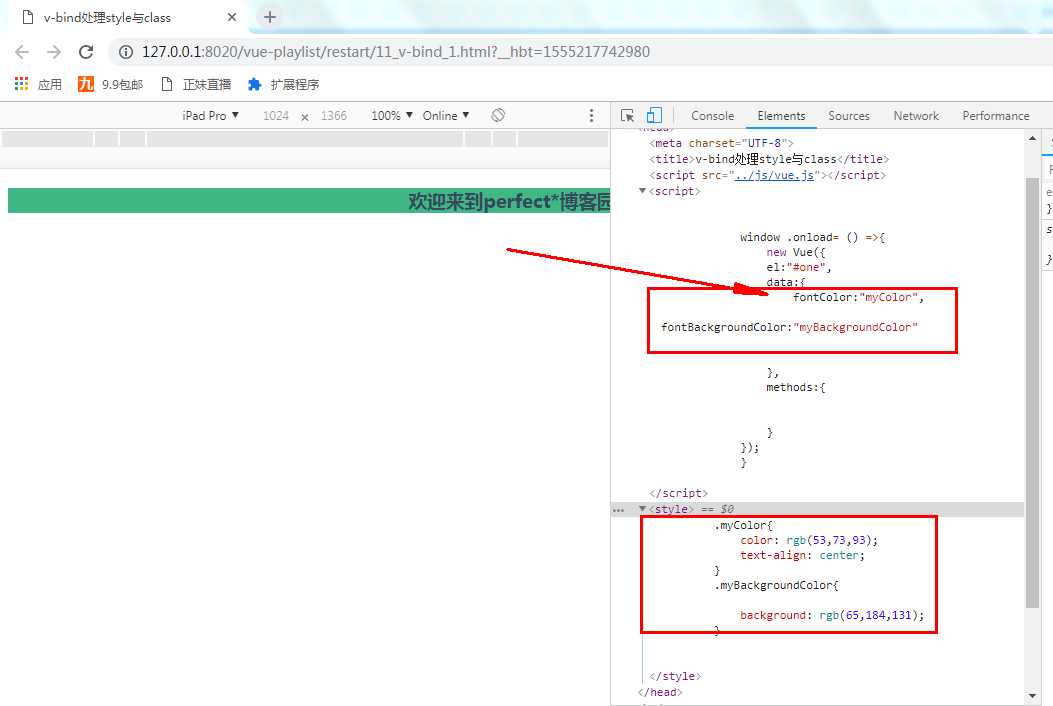Click the .myColor{ selector text
Image resolution: width=1053 pixels, height=706 pixels.
tap(743, 525)
